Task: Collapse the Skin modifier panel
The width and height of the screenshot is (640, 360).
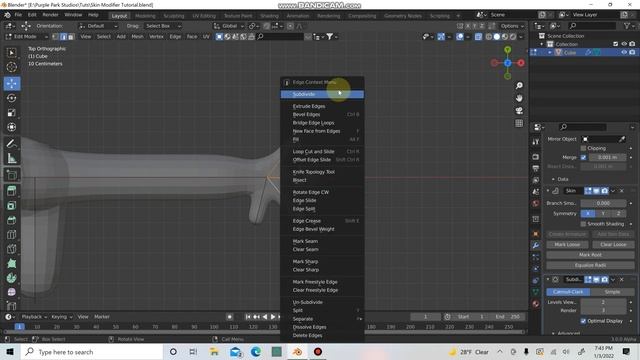Action: [x=548, y=191]
